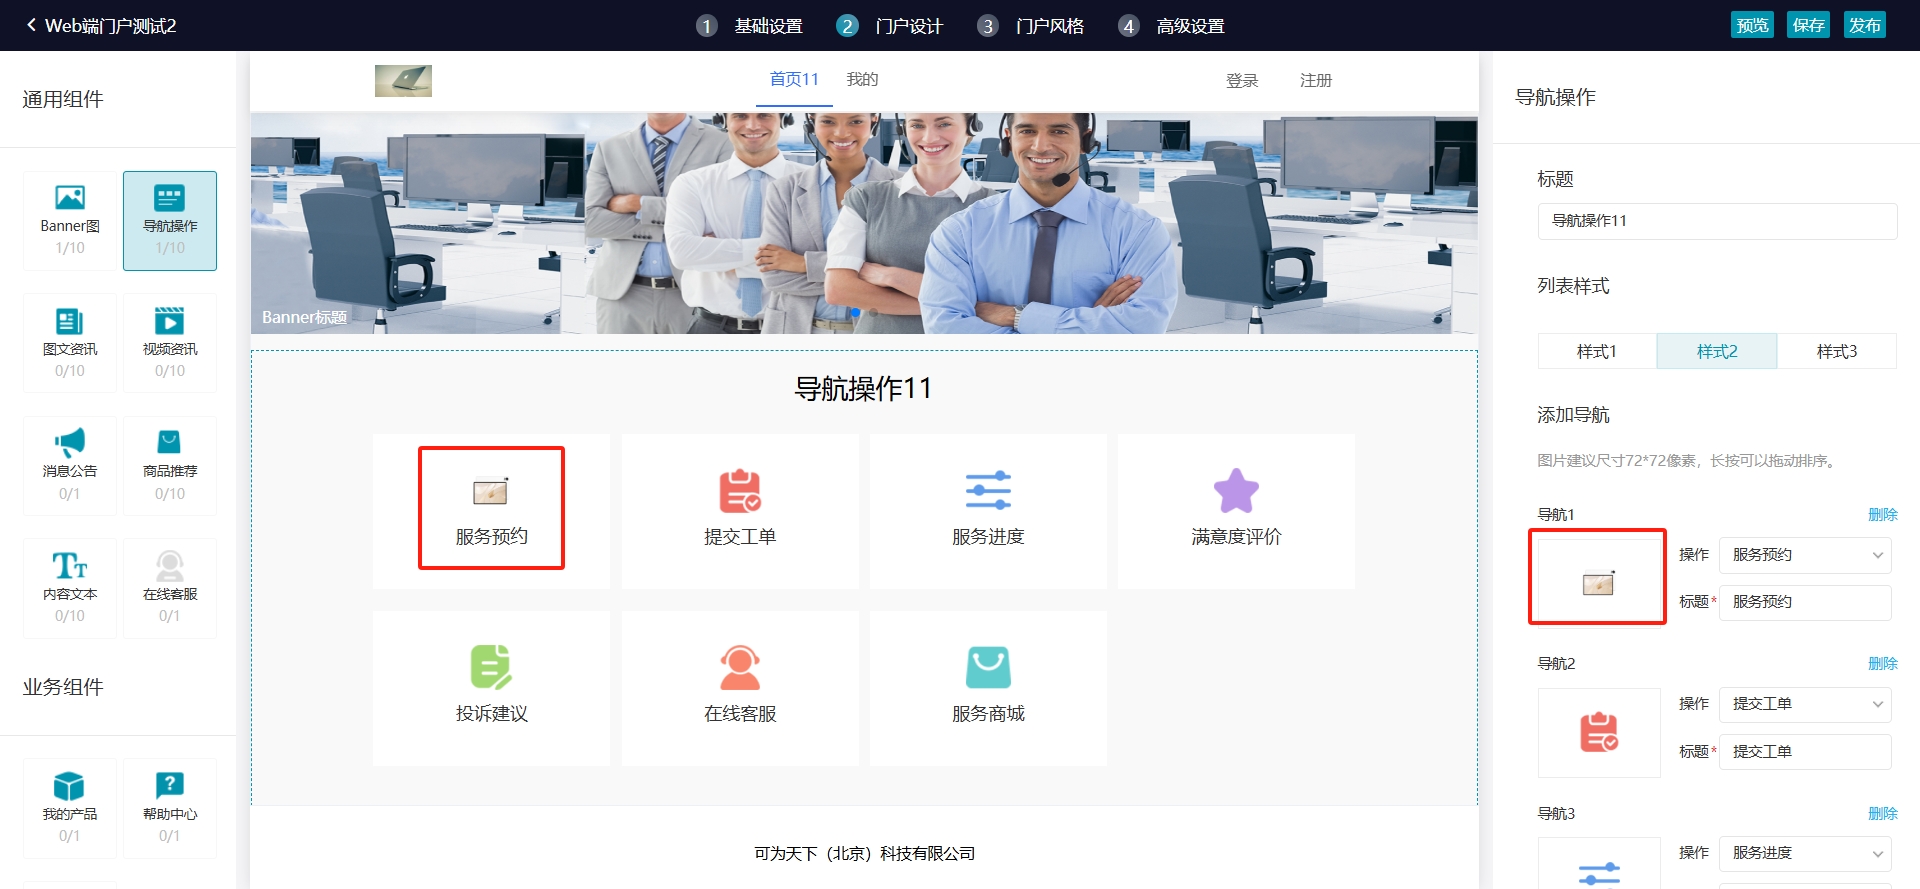
Task: Edit the 标题 field containing 导航操作11
Action: click(x=1717, y=221)
